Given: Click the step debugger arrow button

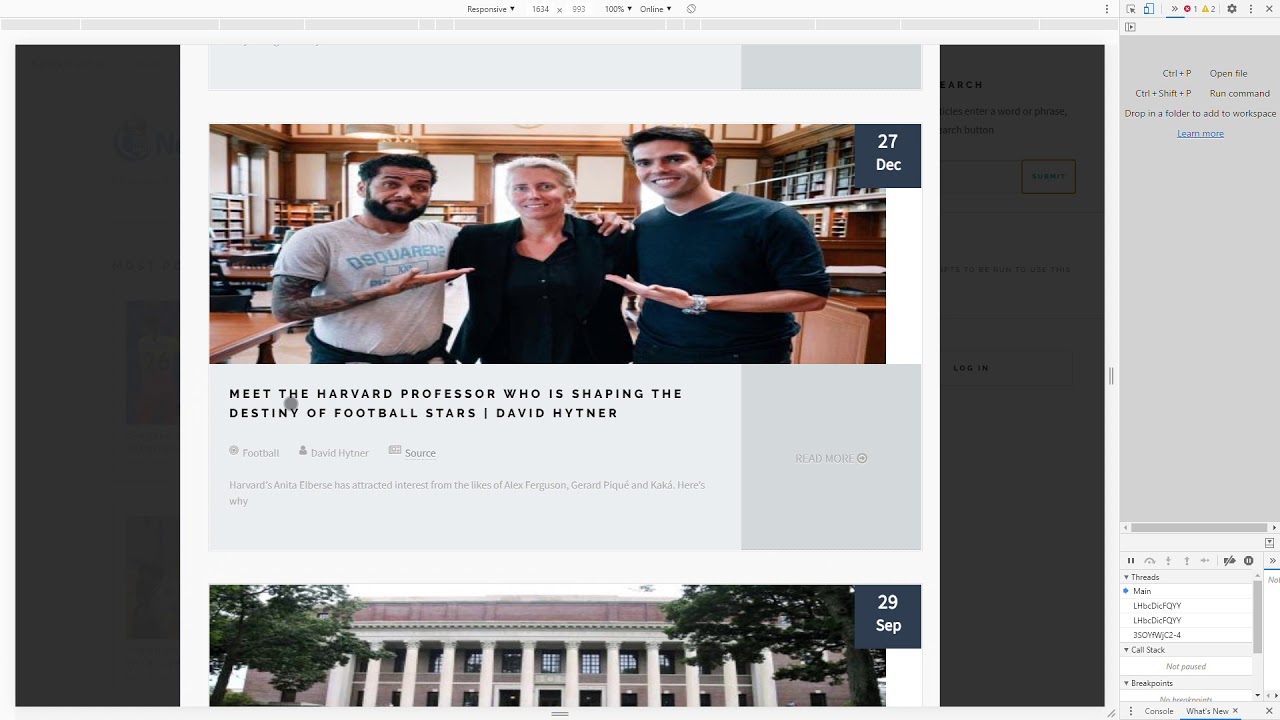Looking at the screenshot, I should tap(1206, 561).
